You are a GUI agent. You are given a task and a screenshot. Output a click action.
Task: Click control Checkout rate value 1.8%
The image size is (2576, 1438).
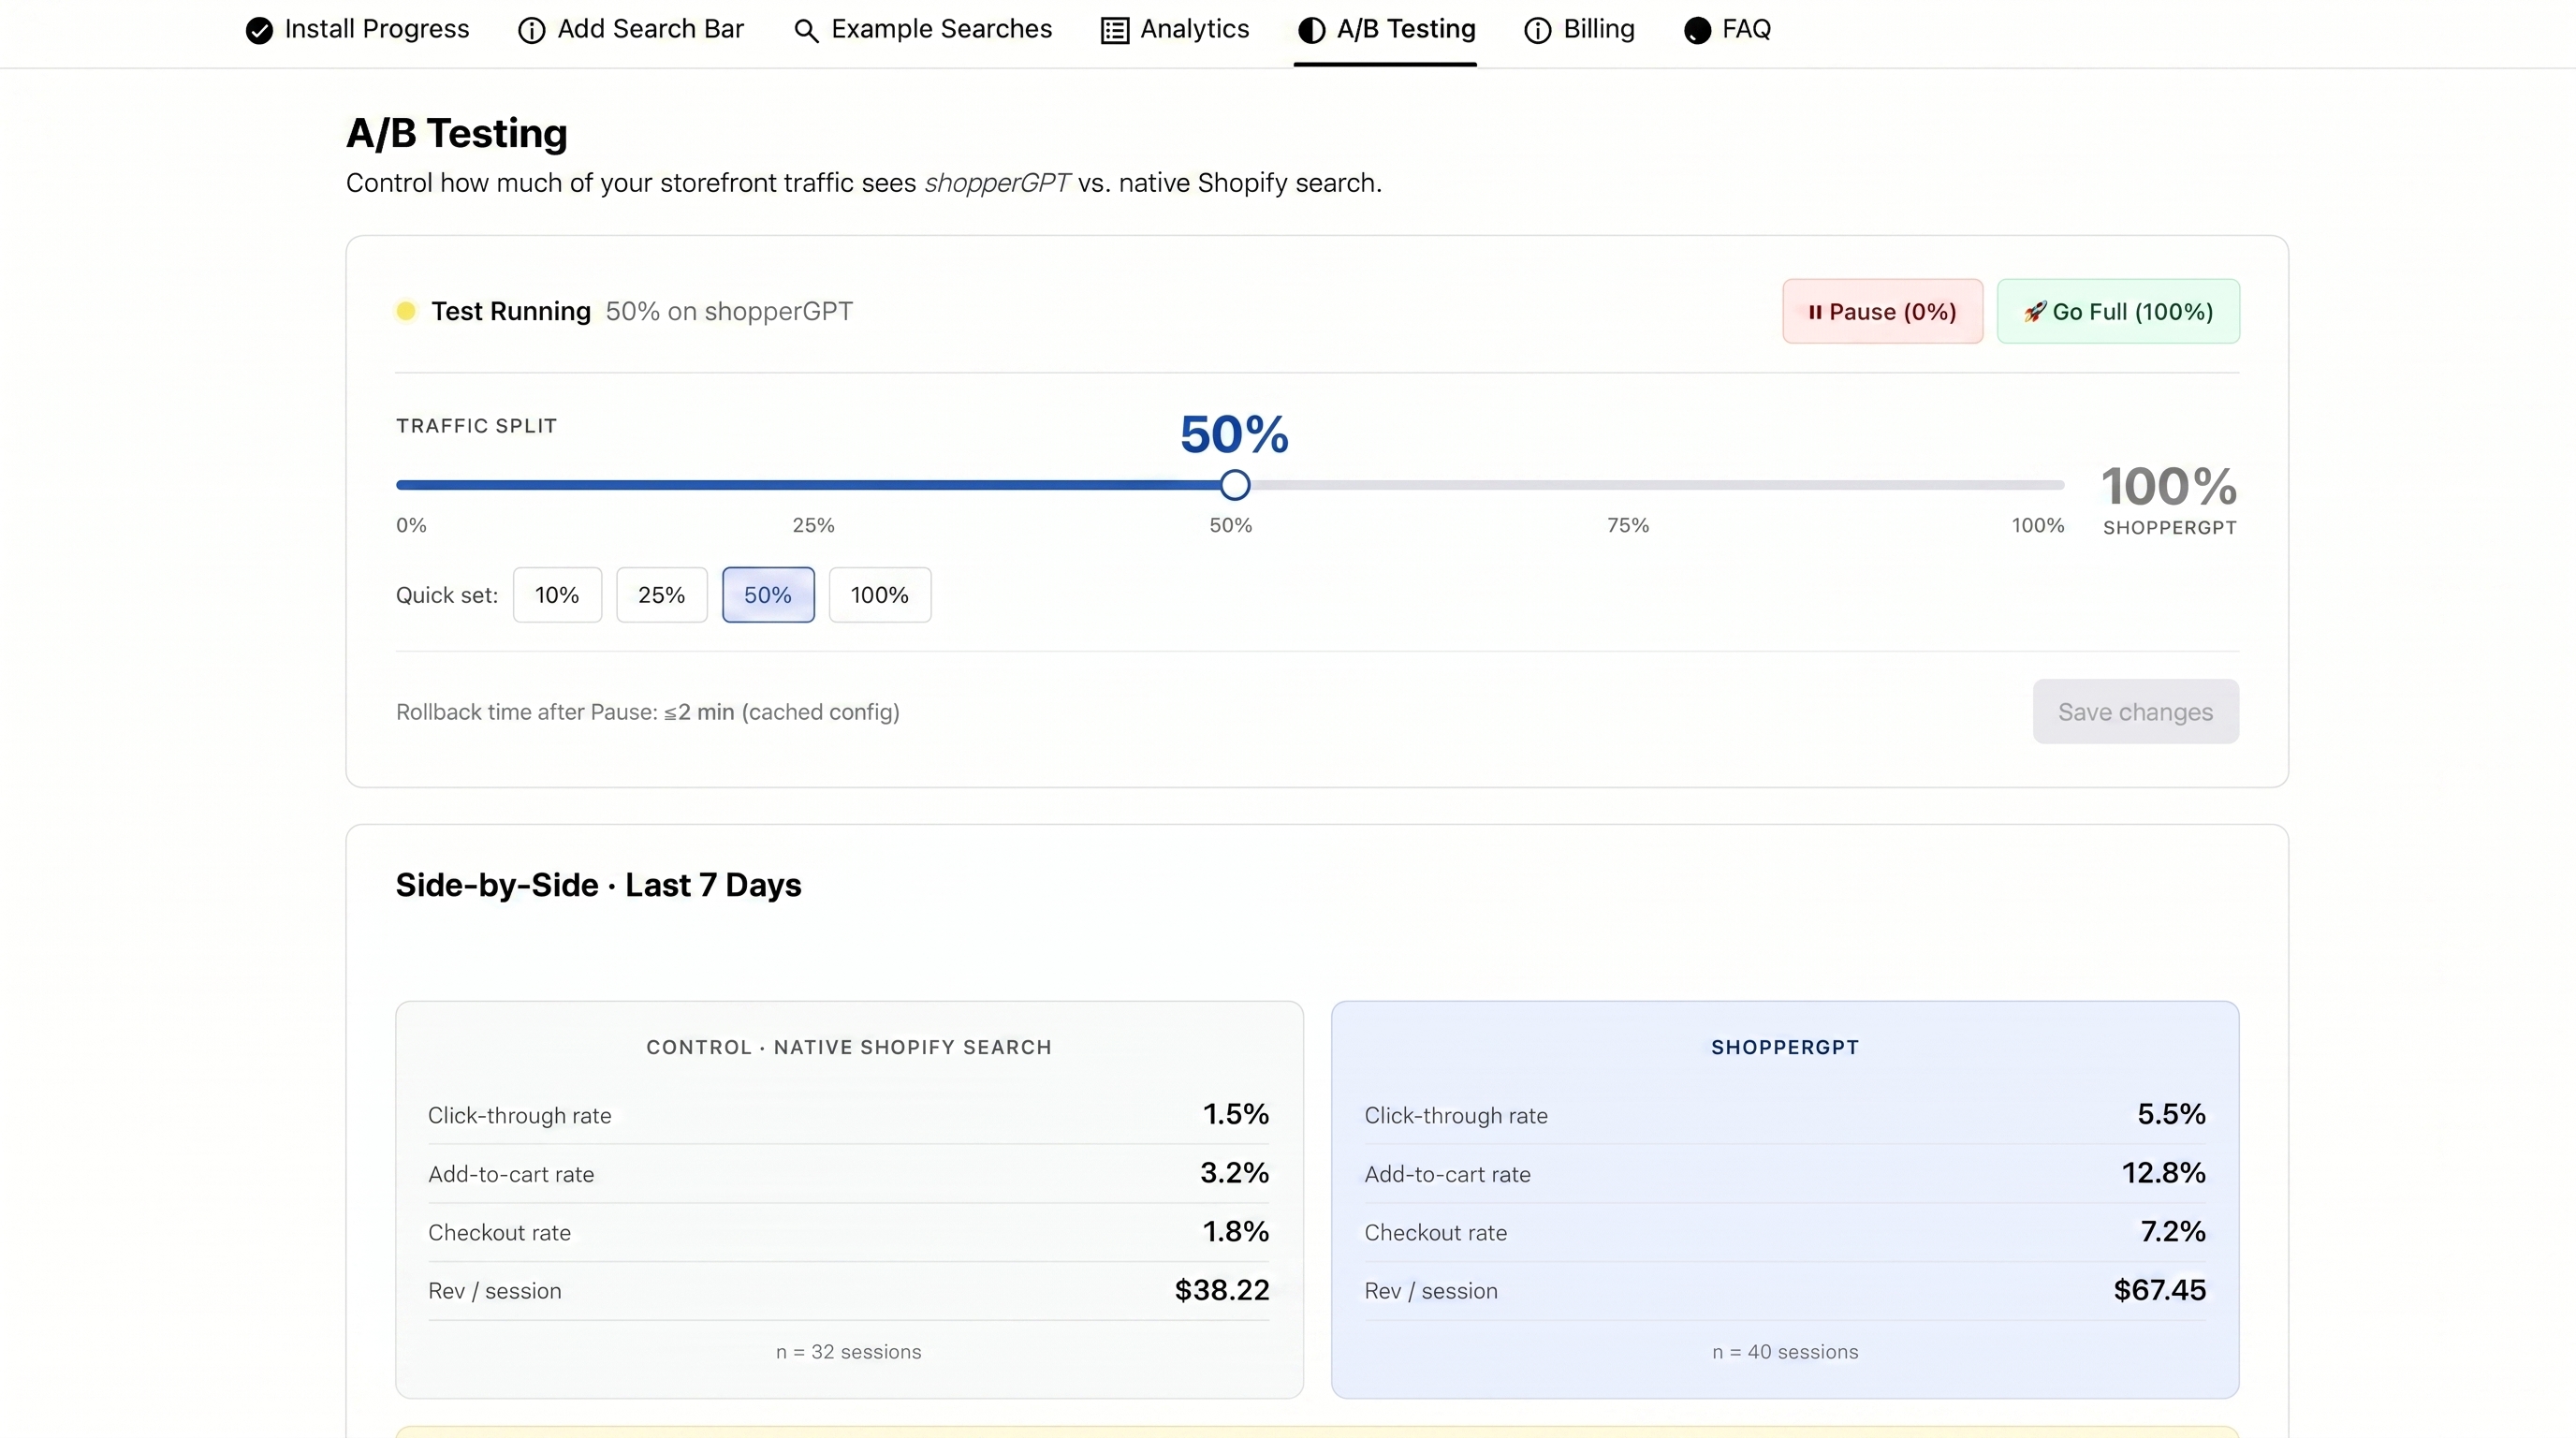1235,1231
